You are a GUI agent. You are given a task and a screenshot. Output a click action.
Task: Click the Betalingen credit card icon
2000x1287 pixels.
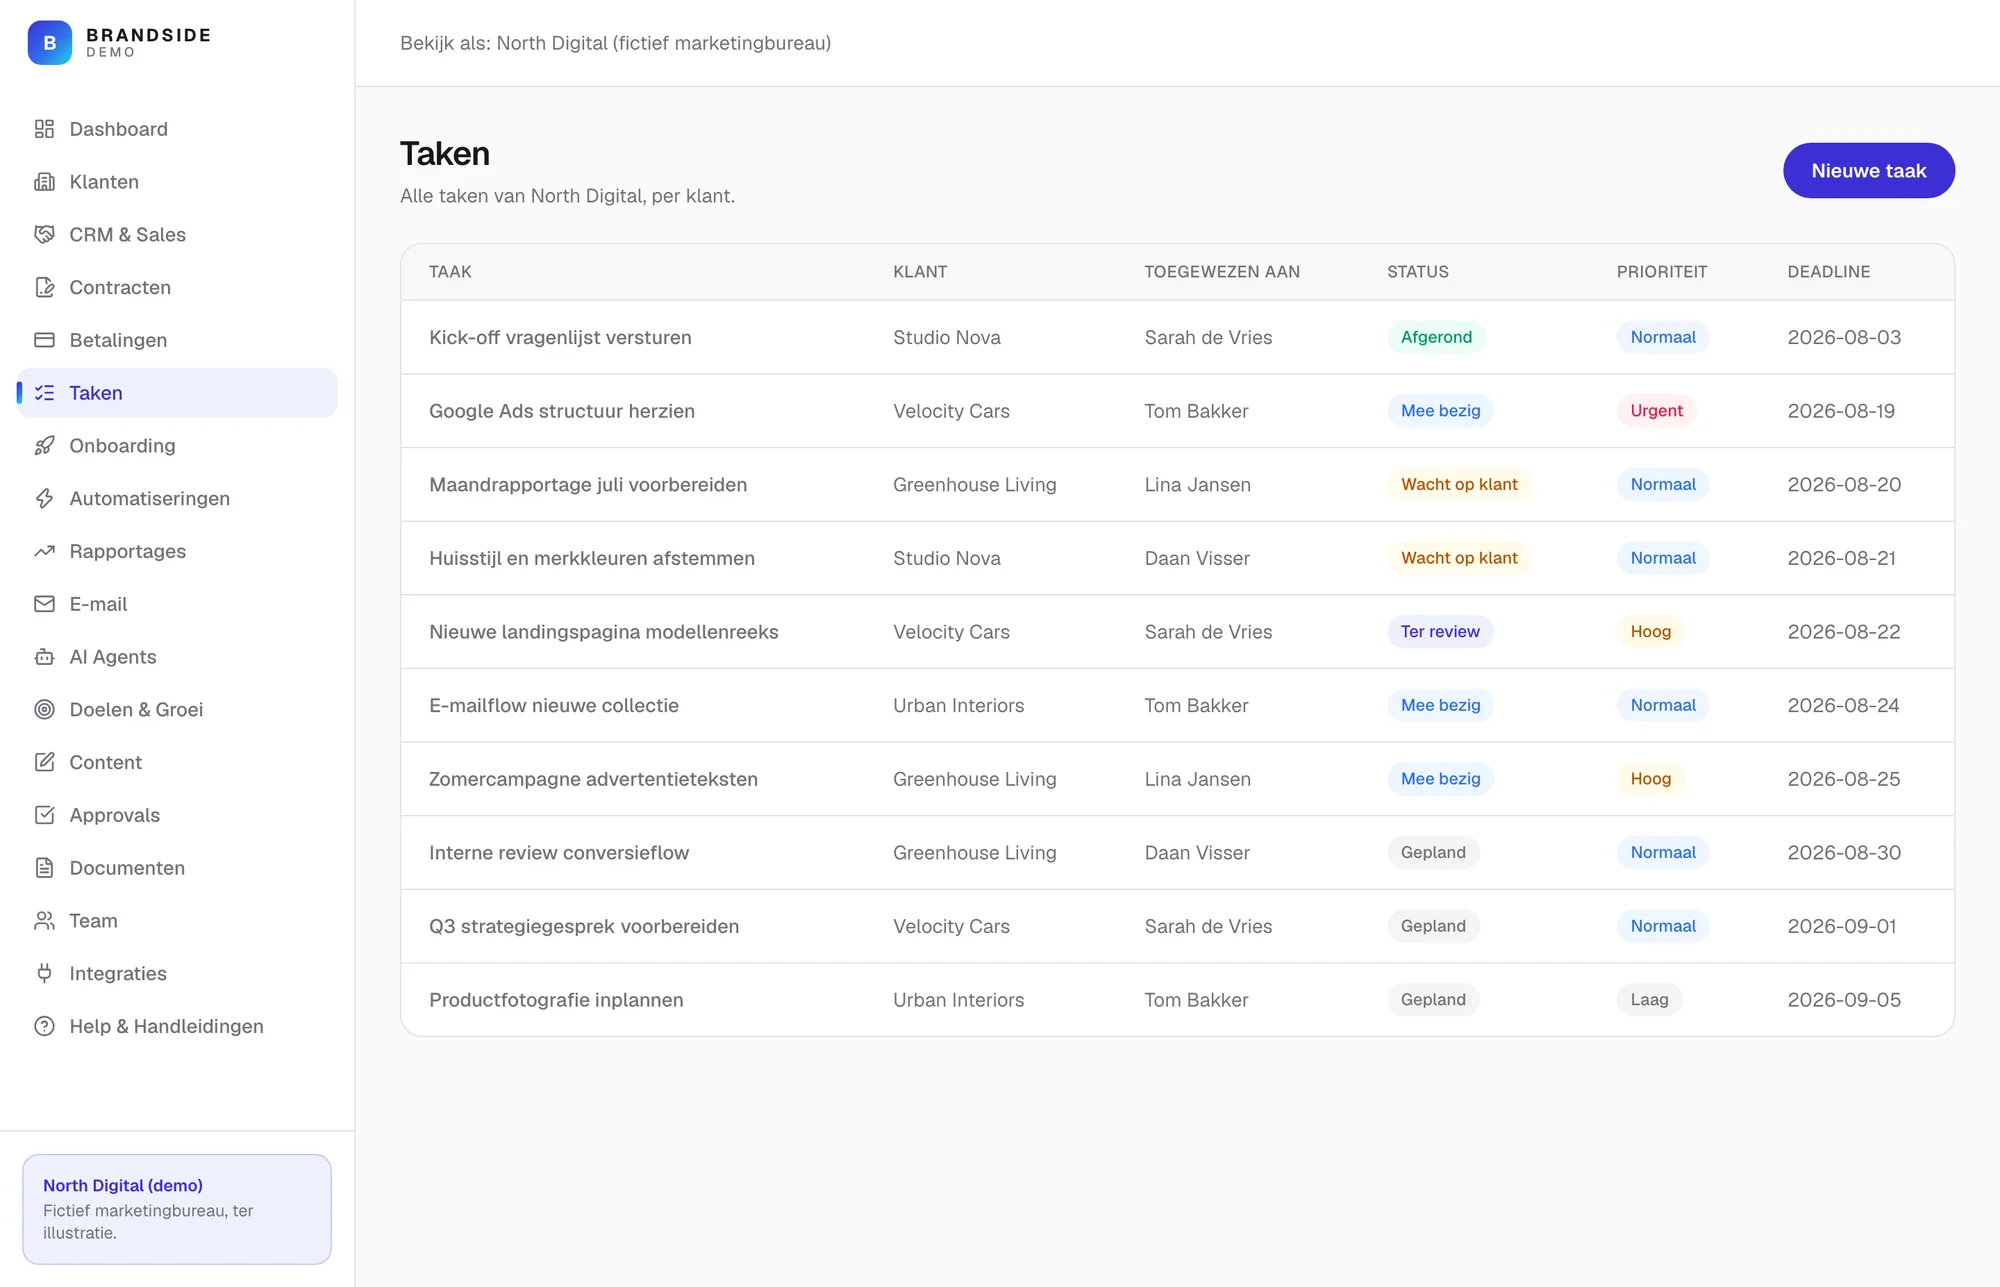pos(44,340)
